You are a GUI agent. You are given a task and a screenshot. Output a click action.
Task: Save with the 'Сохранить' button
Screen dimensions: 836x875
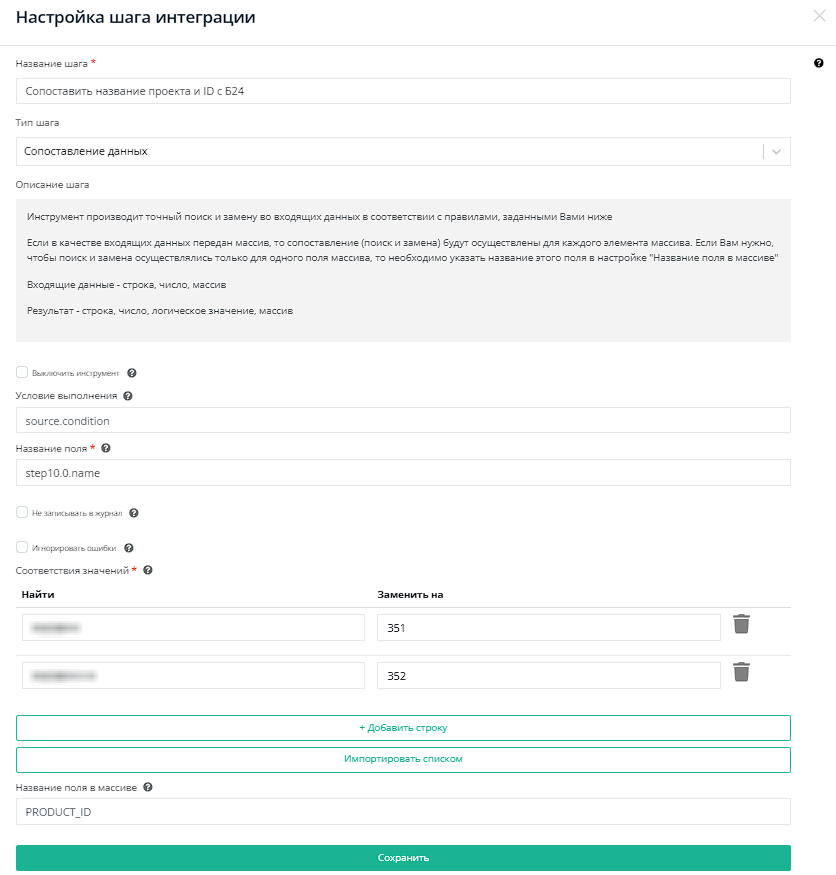click(403, 858)
